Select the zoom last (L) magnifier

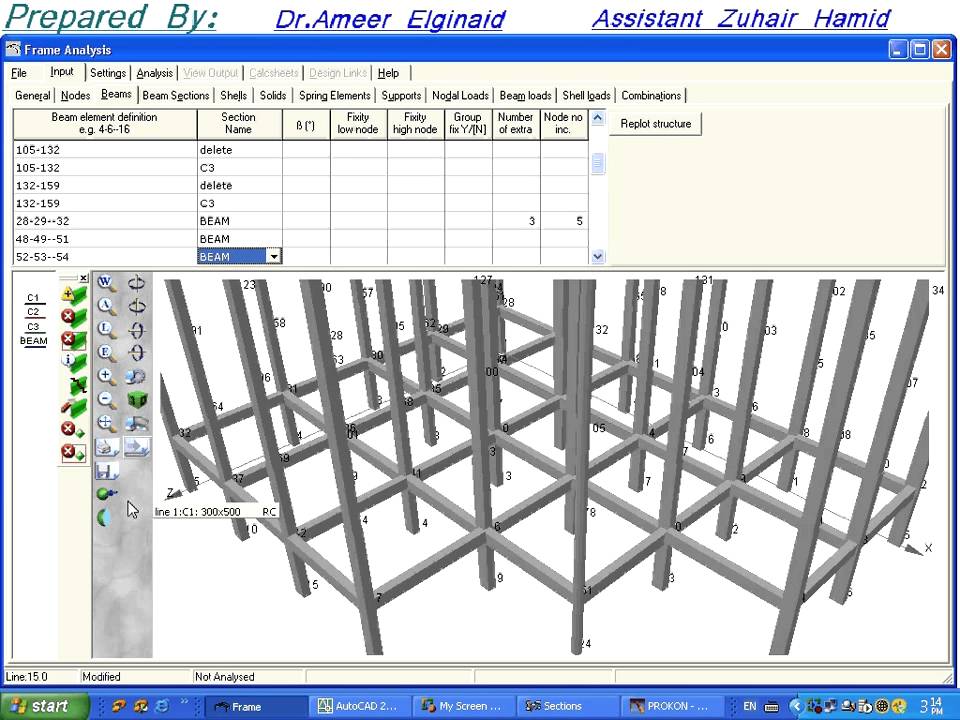[x=107, y=329]
